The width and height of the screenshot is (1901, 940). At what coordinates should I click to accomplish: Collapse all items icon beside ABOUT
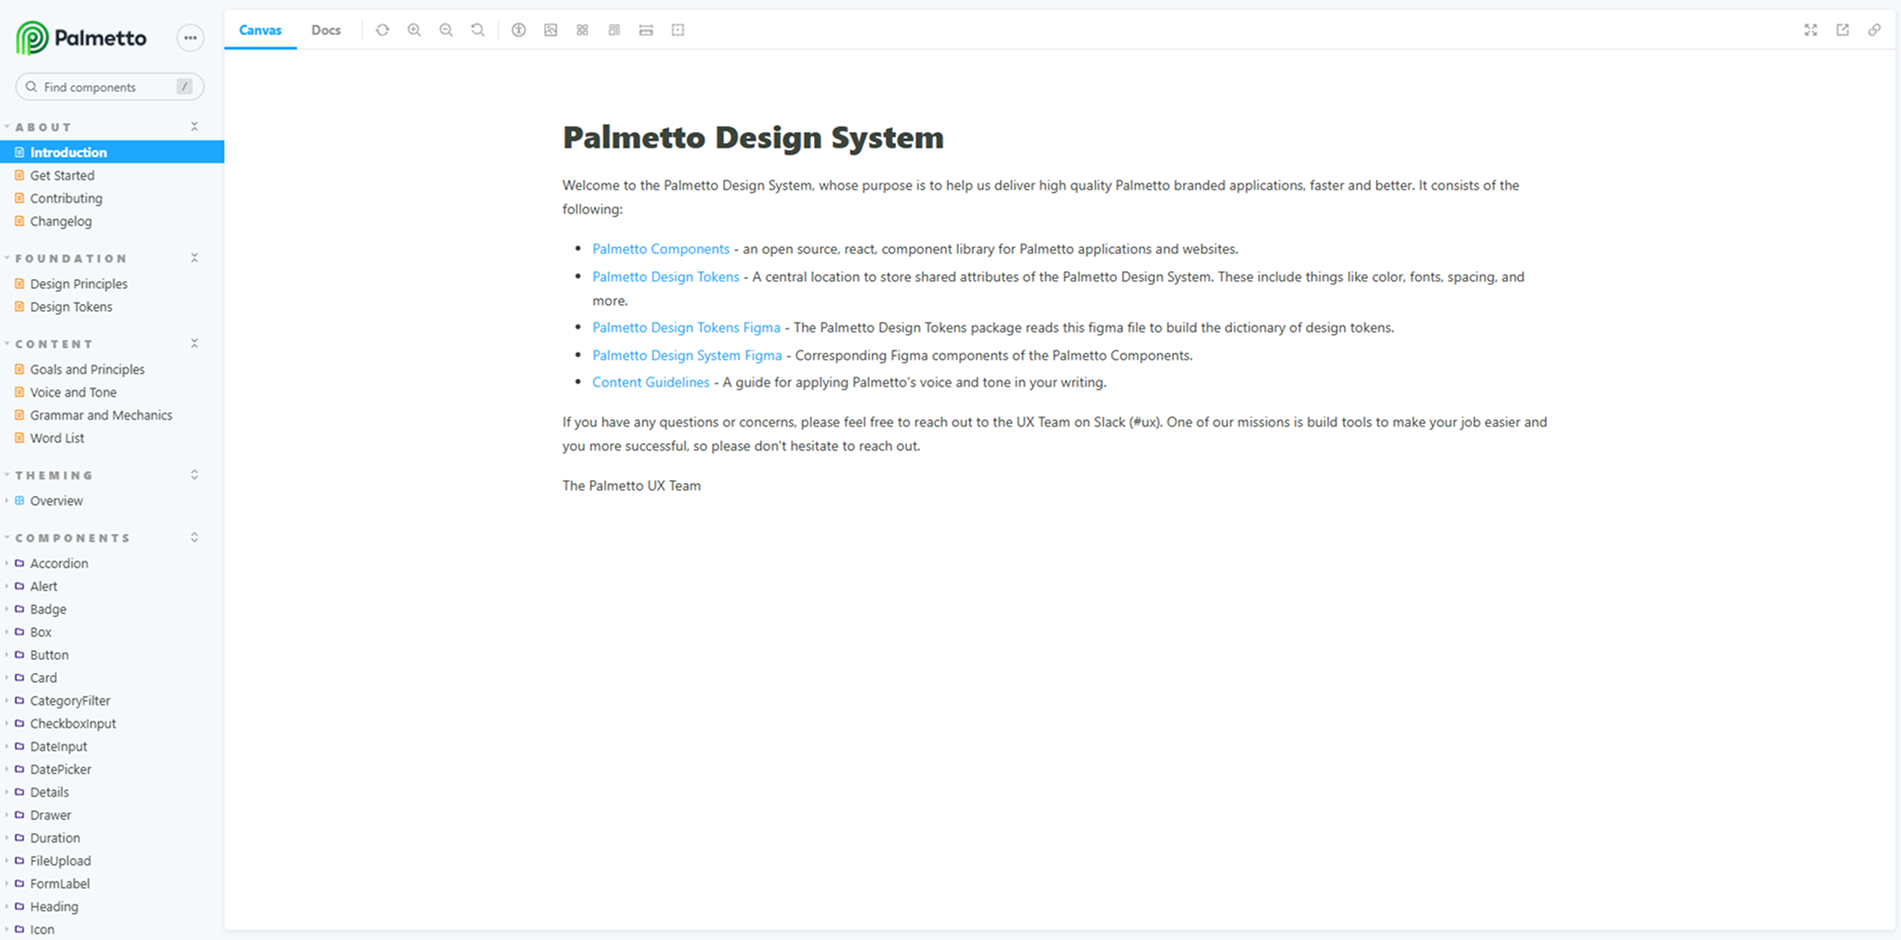[194, 127]
